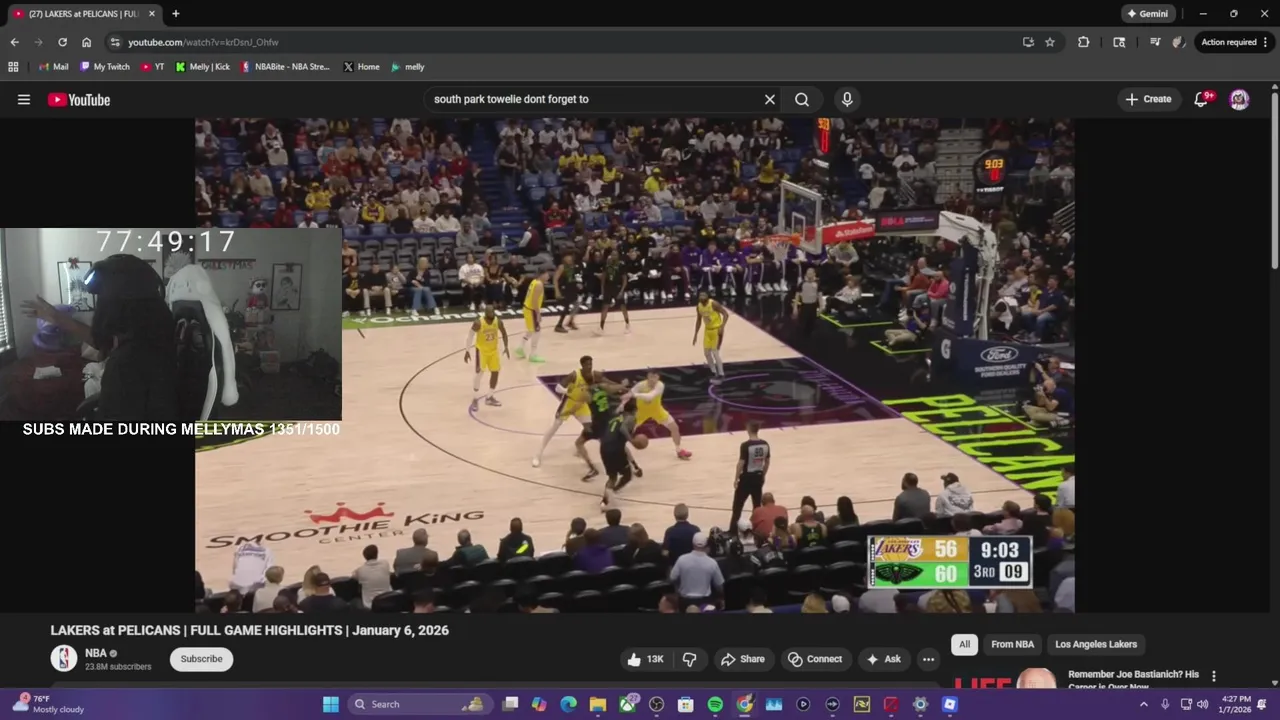Viewport: 1280px width, 720px height.
Task: Reload the page
Action: (x=62, y=42)
